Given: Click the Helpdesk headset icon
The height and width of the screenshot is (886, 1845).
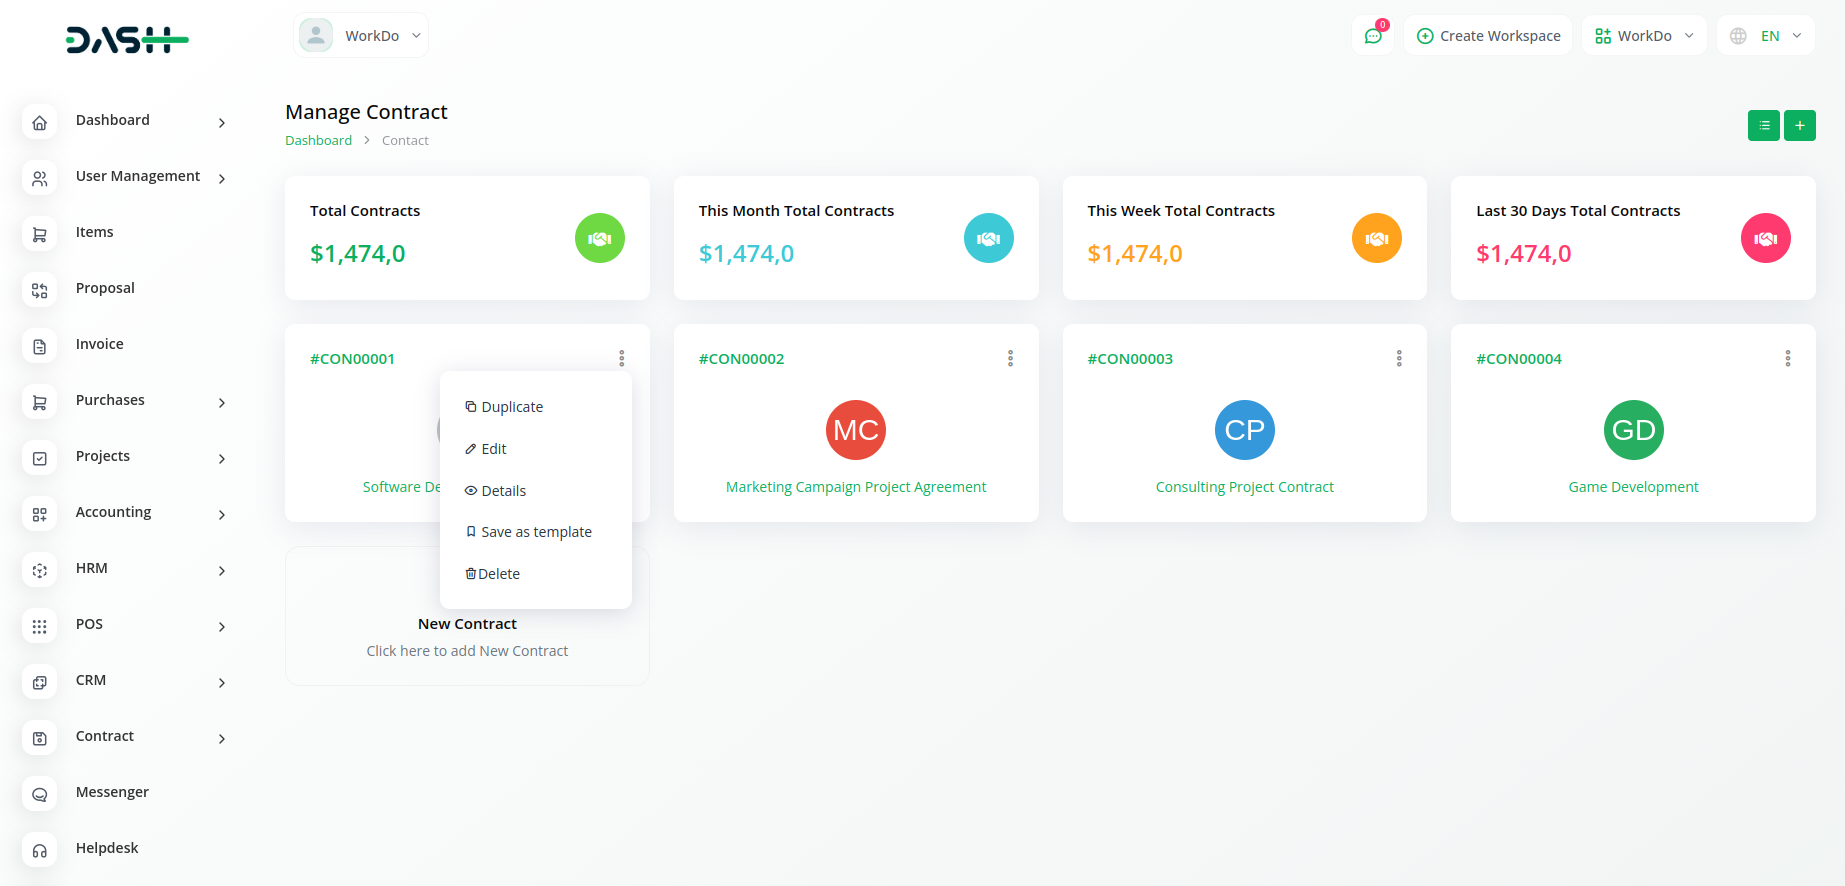Looking at the screenshot, I should (40, 849).
